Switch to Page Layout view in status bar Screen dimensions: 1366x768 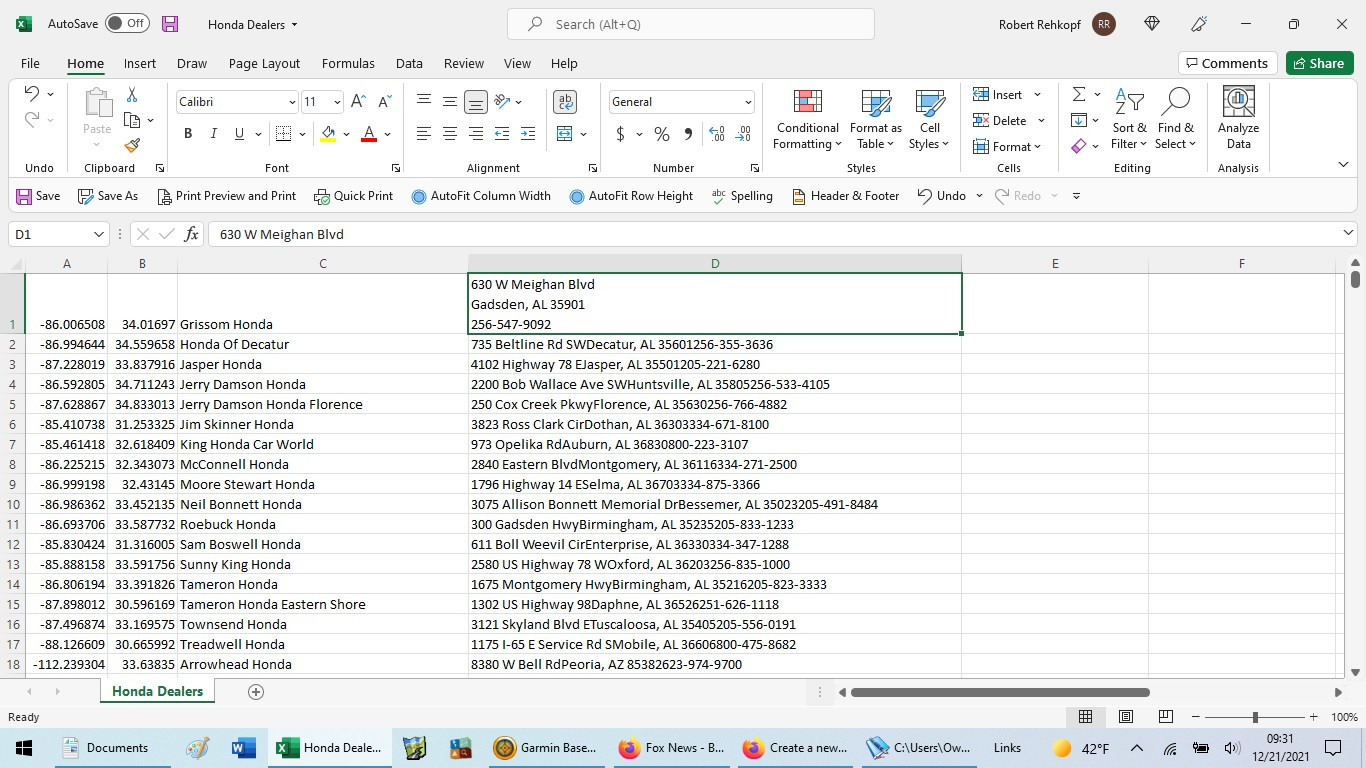click(1125, 717)
